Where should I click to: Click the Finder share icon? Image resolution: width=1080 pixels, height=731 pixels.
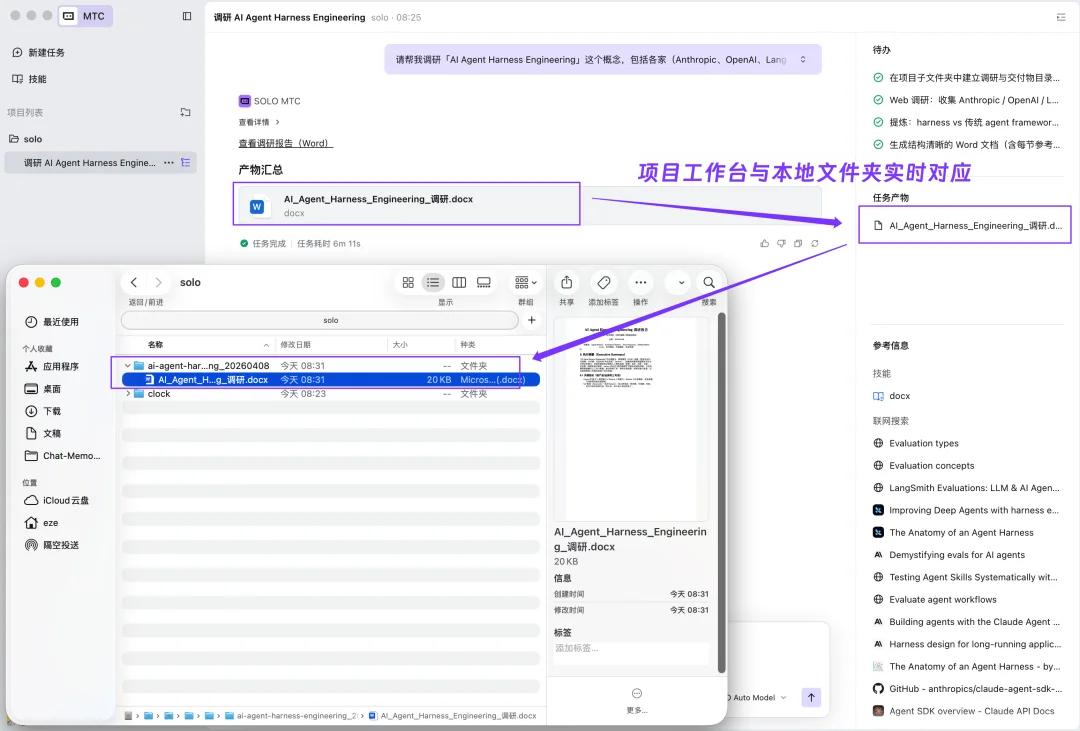(x=566, y=282)
